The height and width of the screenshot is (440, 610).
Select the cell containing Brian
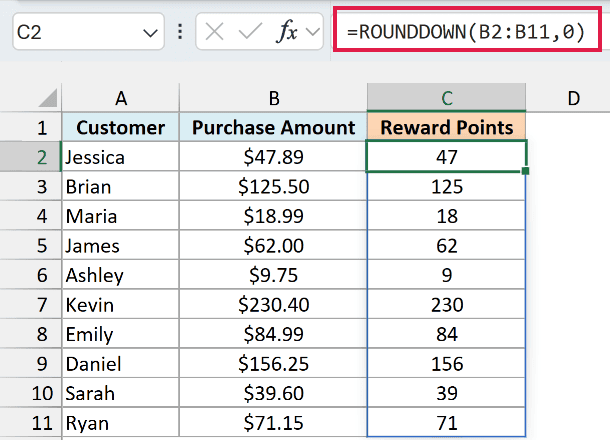click(x=121, y=187)
